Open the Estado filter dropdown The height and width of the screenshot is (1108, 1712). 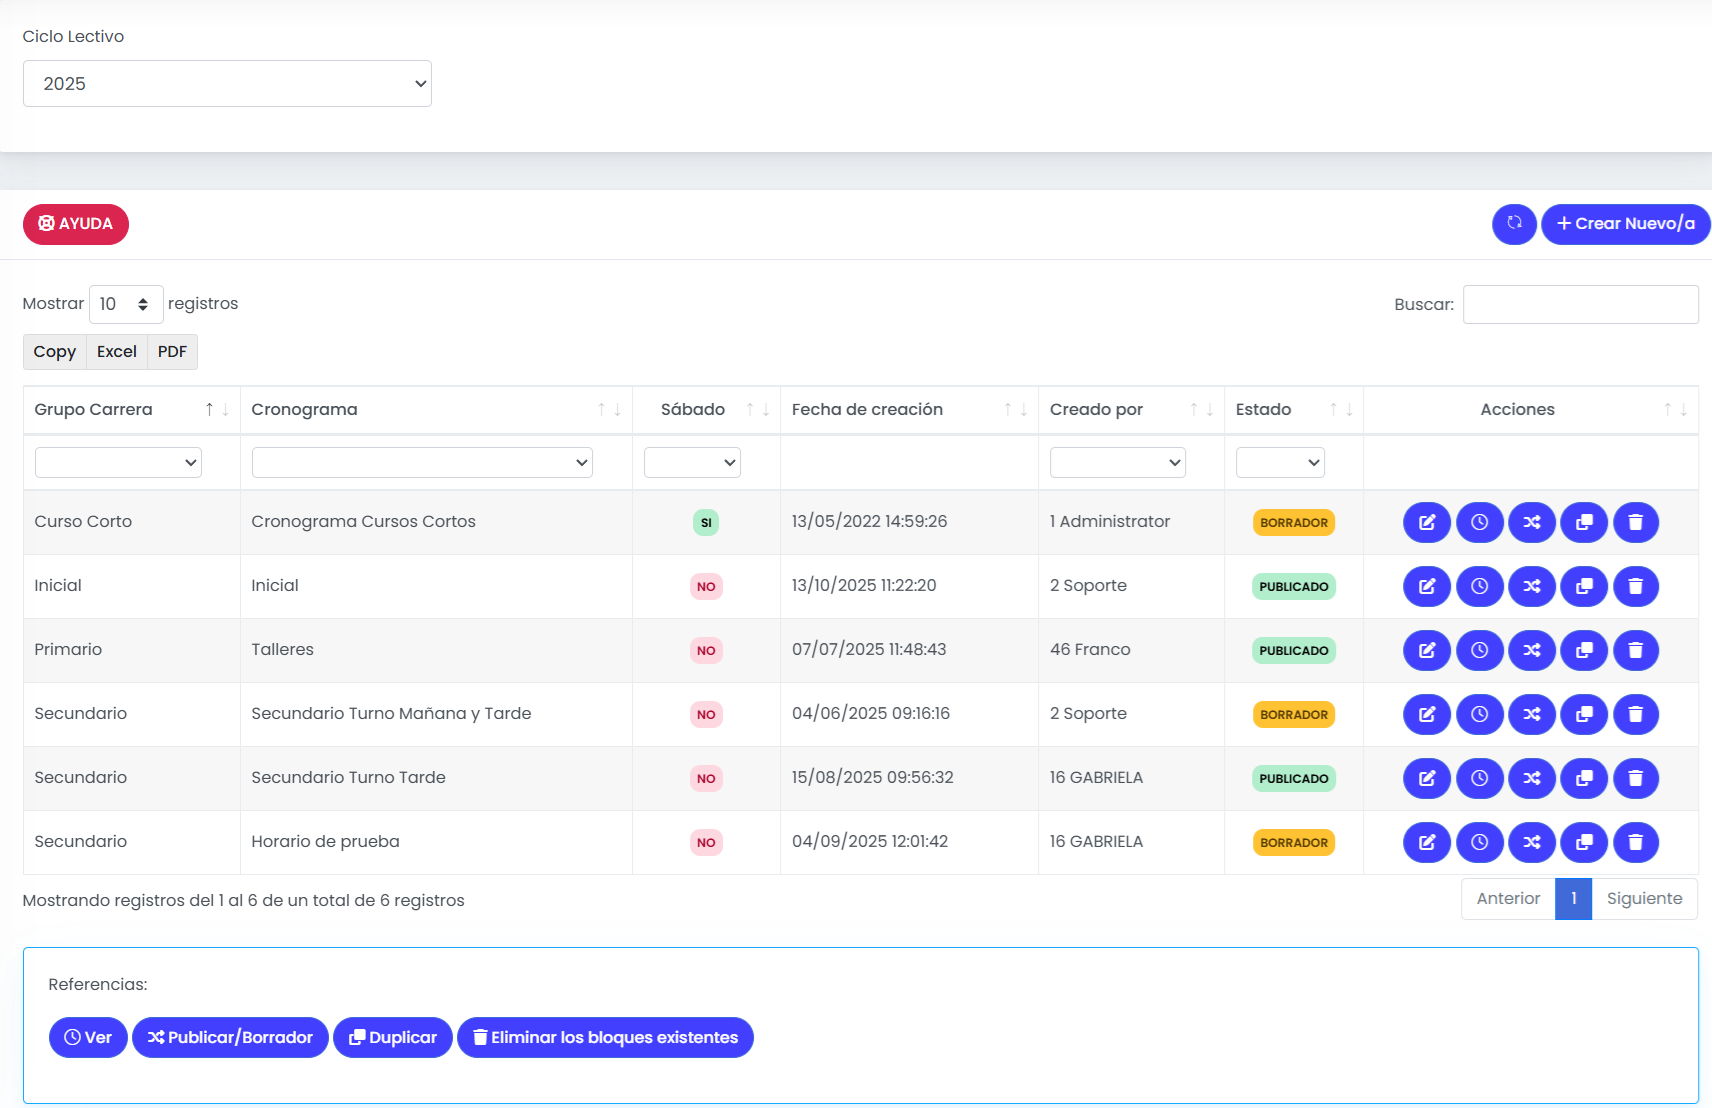tap(1280, 462)
